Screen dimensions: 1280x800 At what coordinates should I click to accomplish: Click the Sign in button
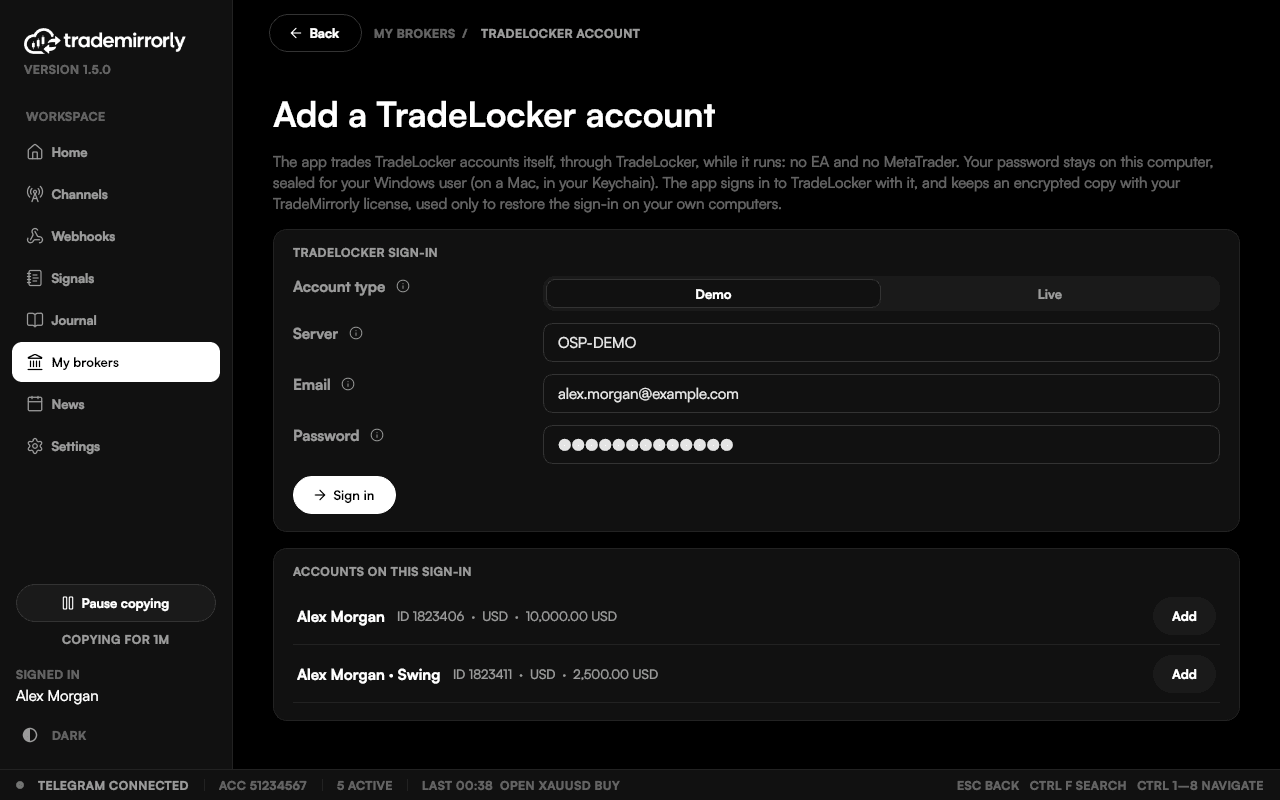[344, 495]
